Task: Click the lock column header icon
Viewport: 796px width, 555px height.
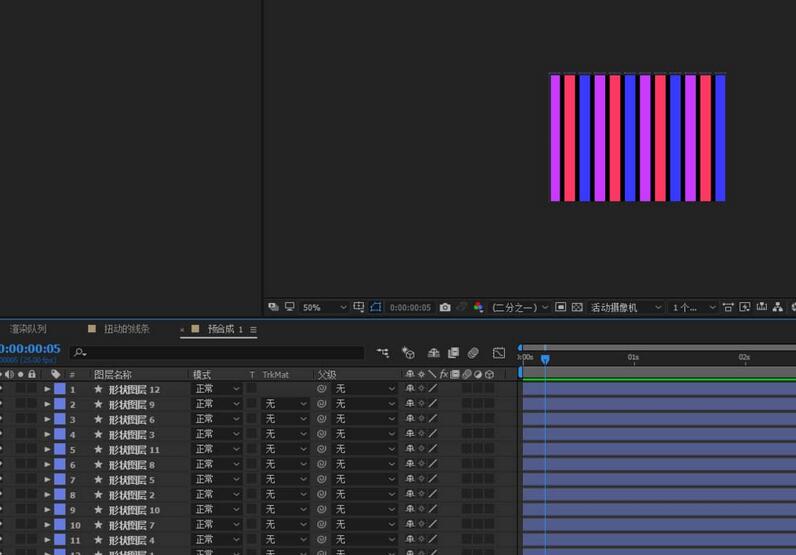Action: tap(32, 374)
